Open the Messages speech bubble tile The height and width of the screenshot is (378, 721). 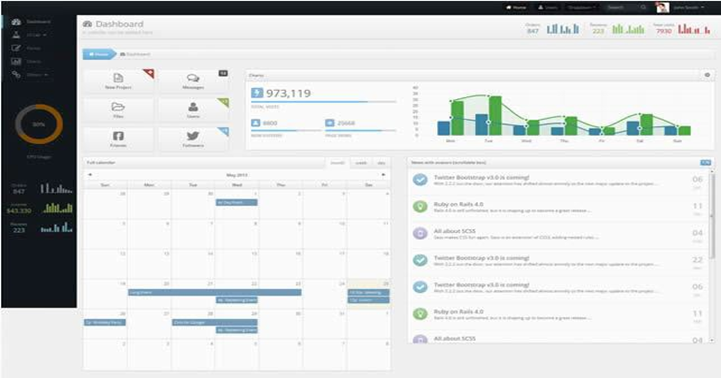coord(193,81)
